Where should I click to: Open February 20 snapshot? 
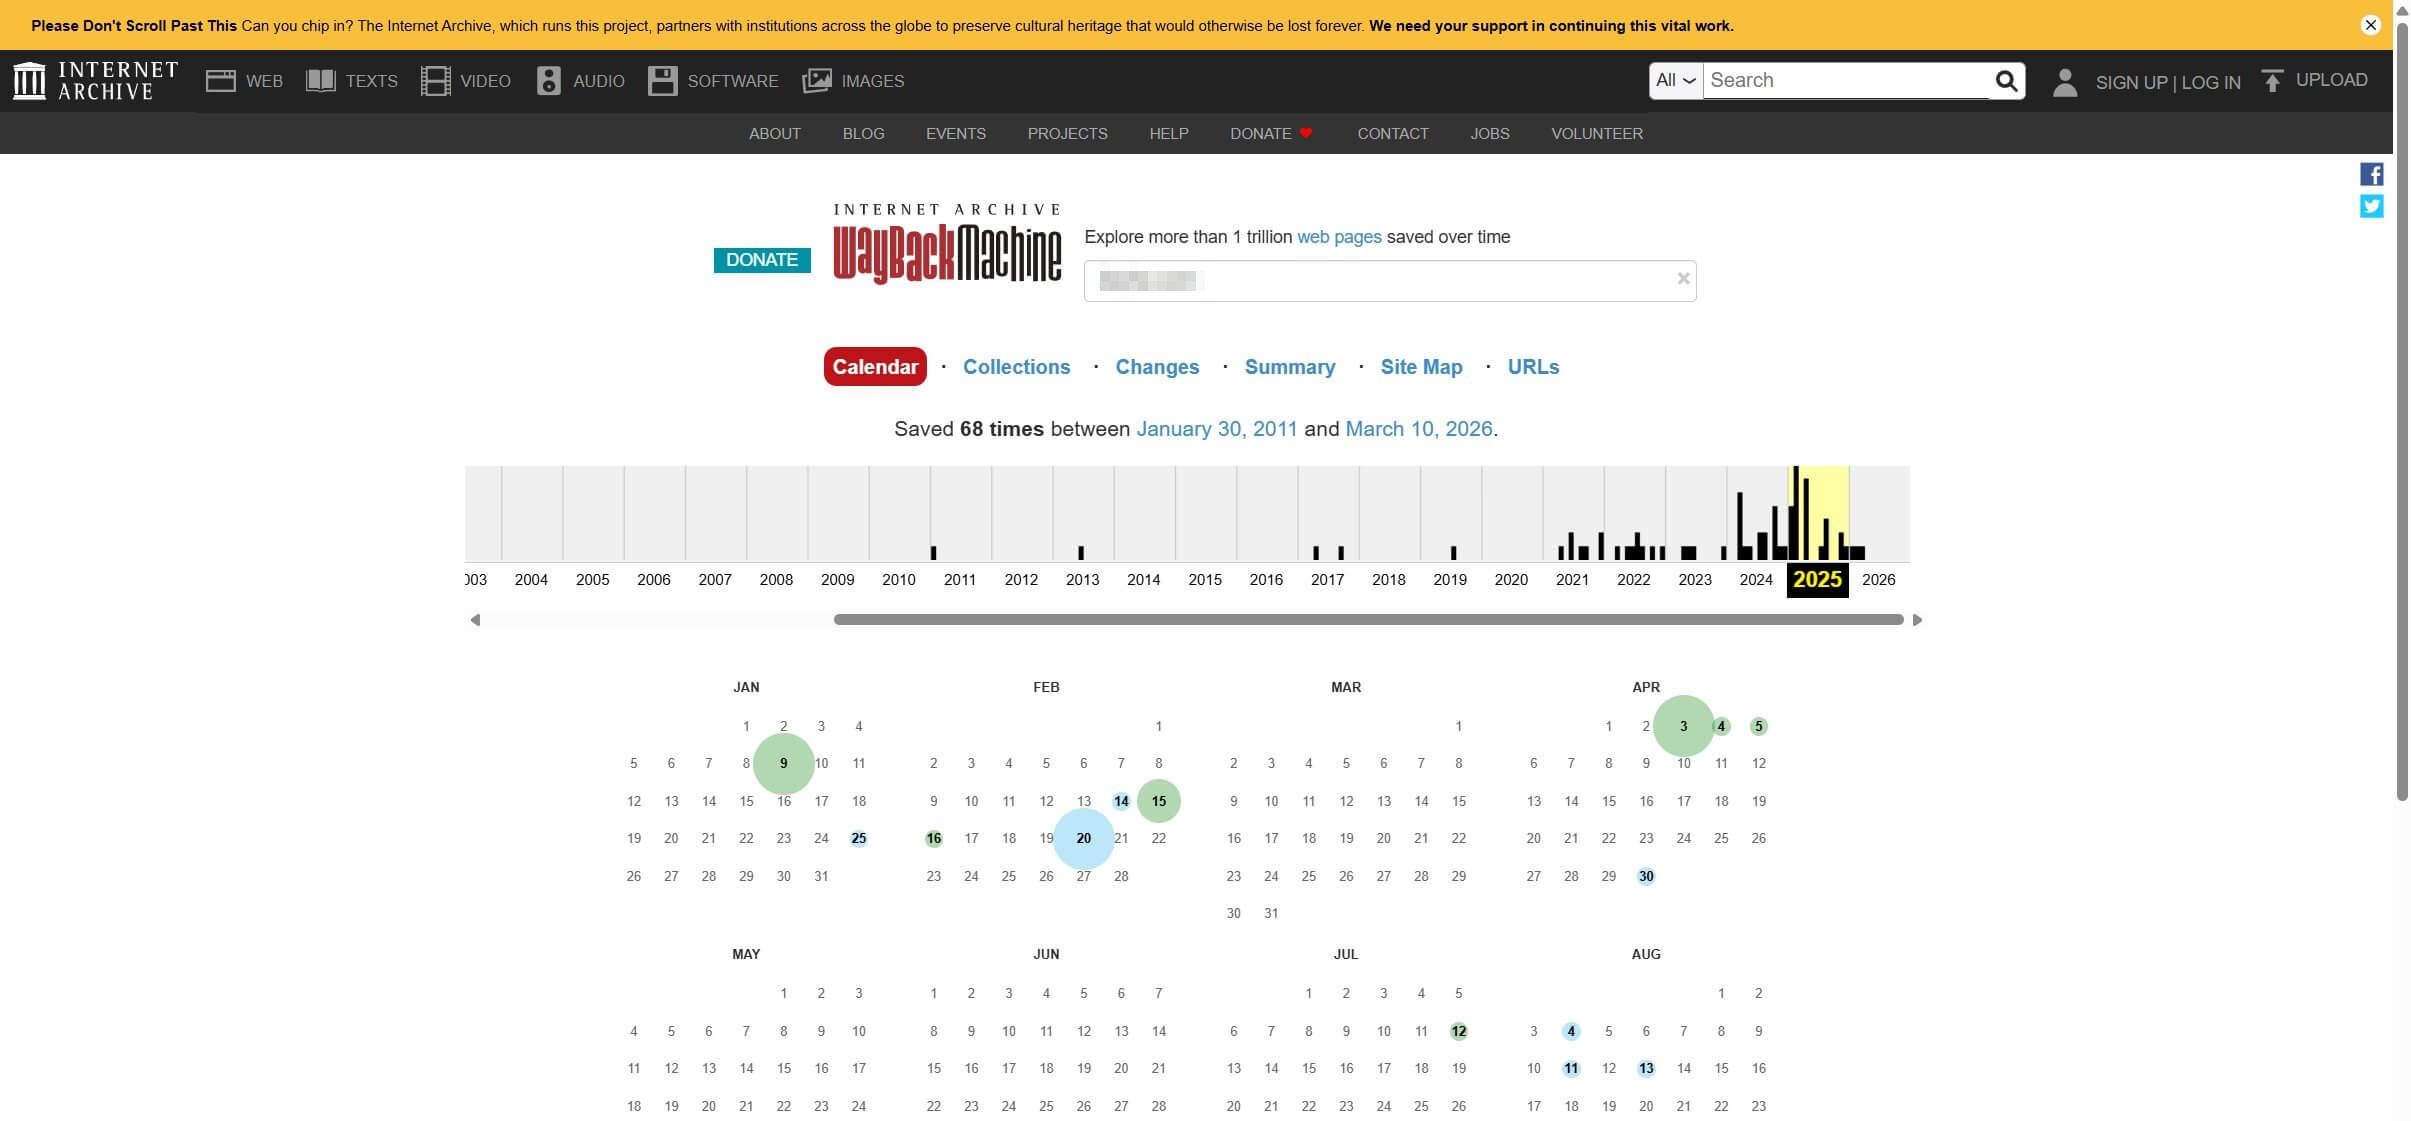tap(1083, 838)
